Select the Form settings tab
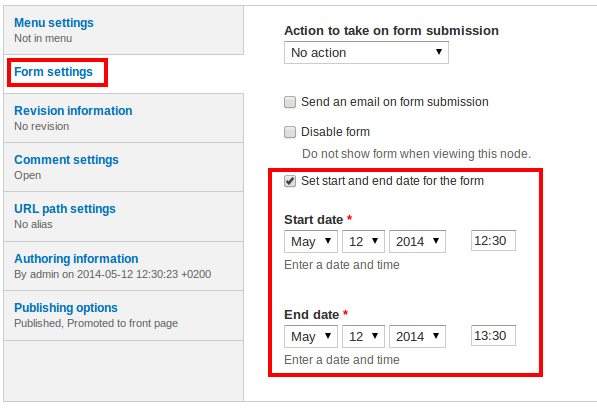 point(53,72)
